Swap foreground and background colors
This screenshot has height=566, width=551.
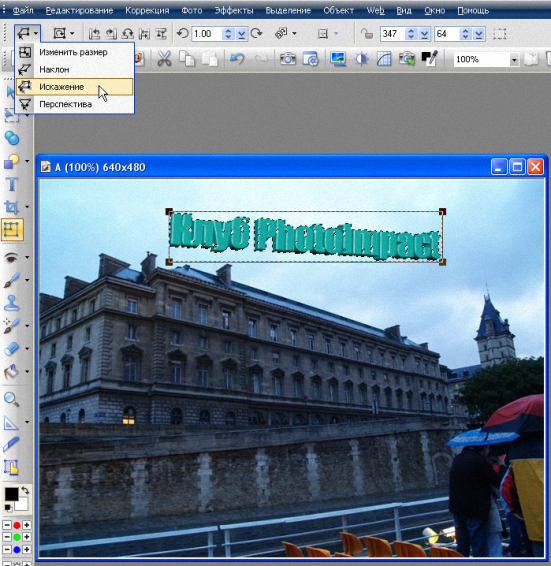tap(25, 491)
